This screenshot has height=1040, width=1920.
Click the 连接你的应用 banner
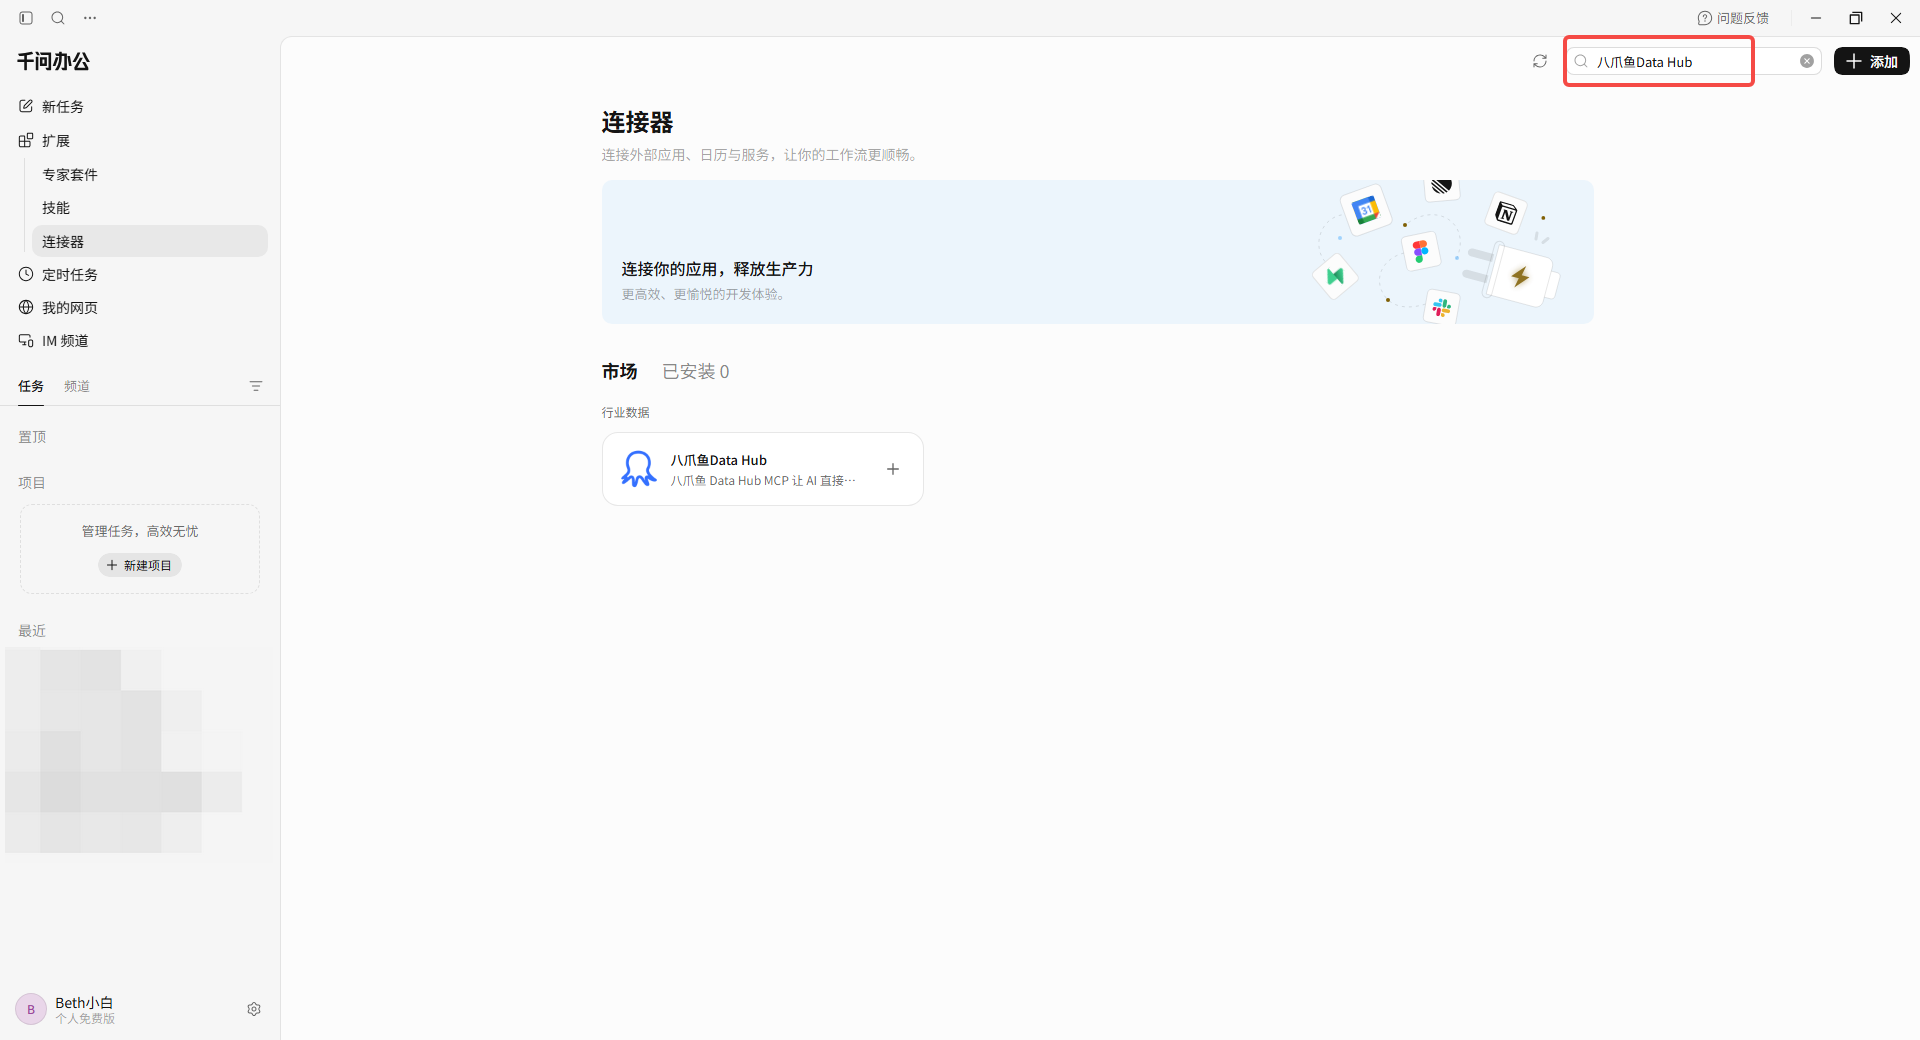[1097, 252]
